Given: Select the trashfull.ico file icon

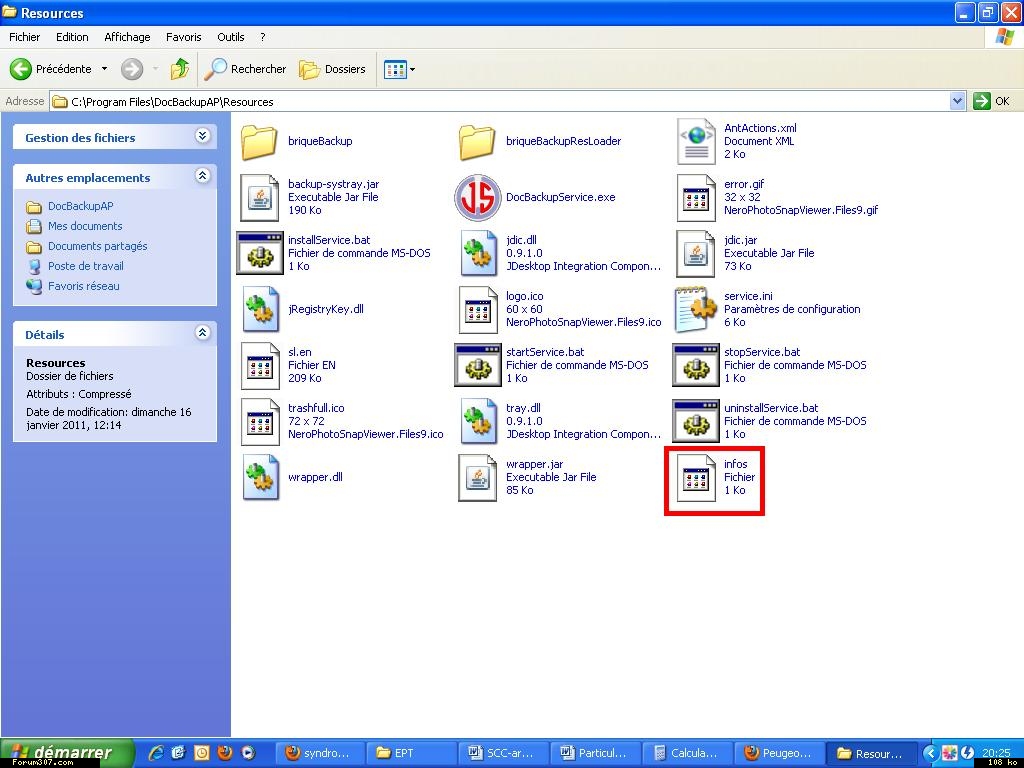Looking at the screenshot, I should click(x=259, y=421).
